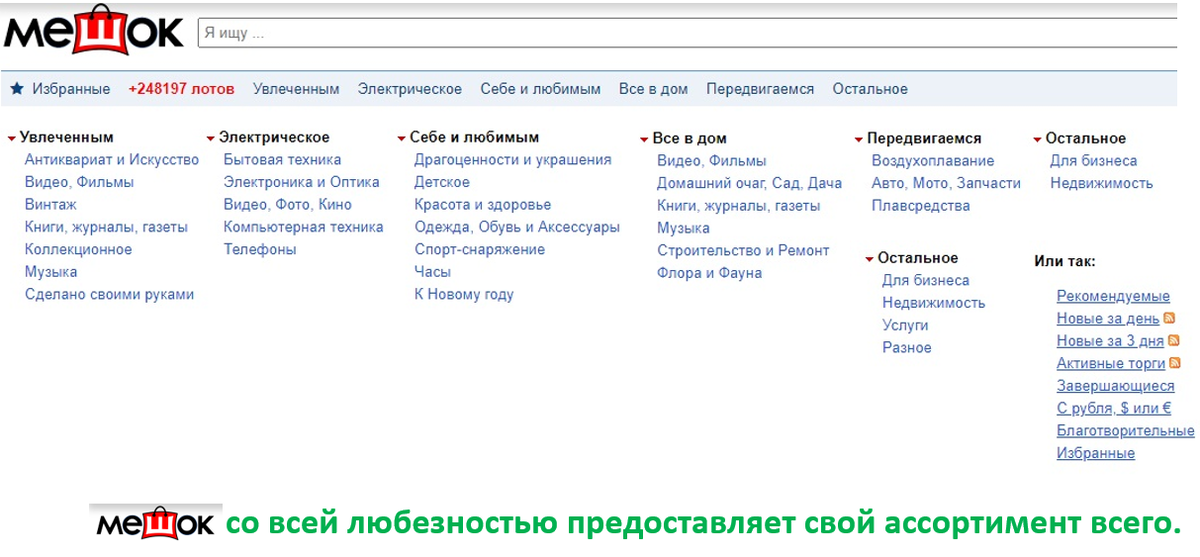Screen dimensions: 1200x557
Task: Open the Детское category
Action: click(x=442, y=182)
